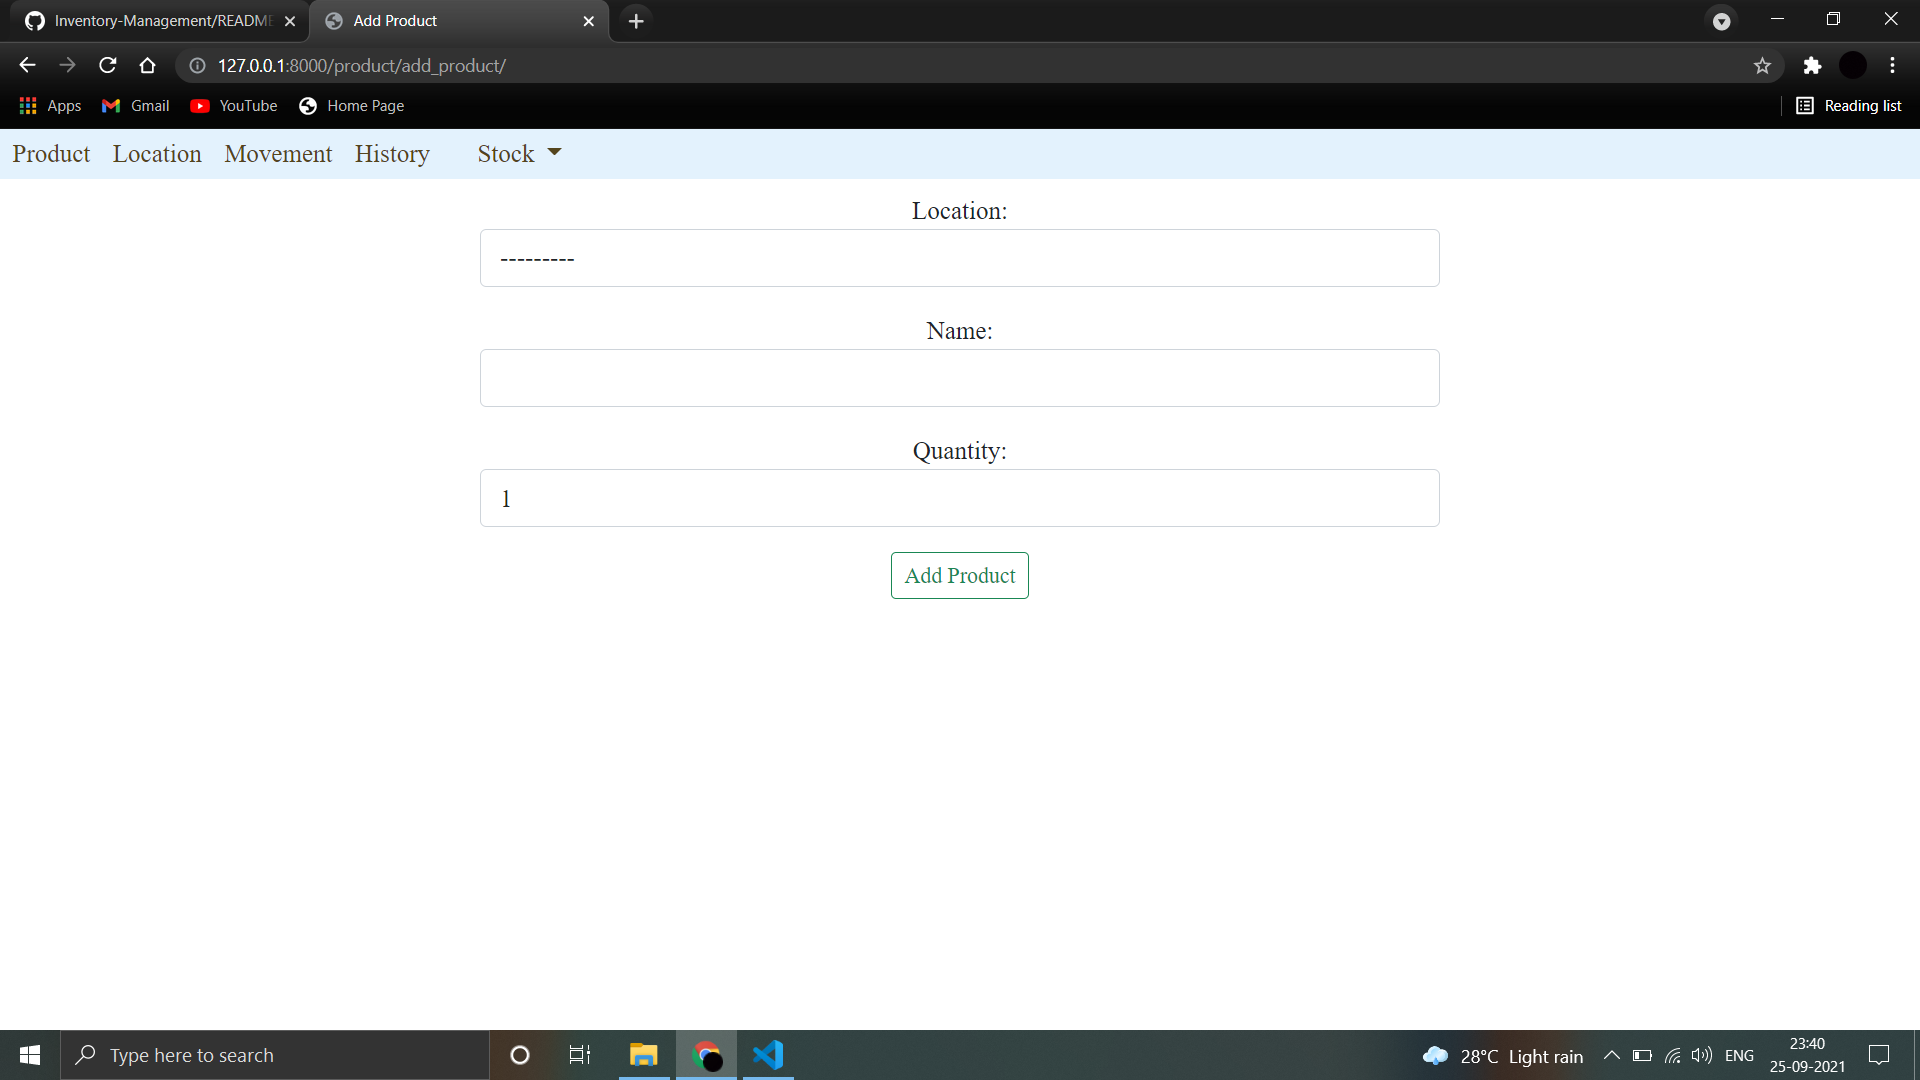Open the Location selection dropdown

click(959, 257)
